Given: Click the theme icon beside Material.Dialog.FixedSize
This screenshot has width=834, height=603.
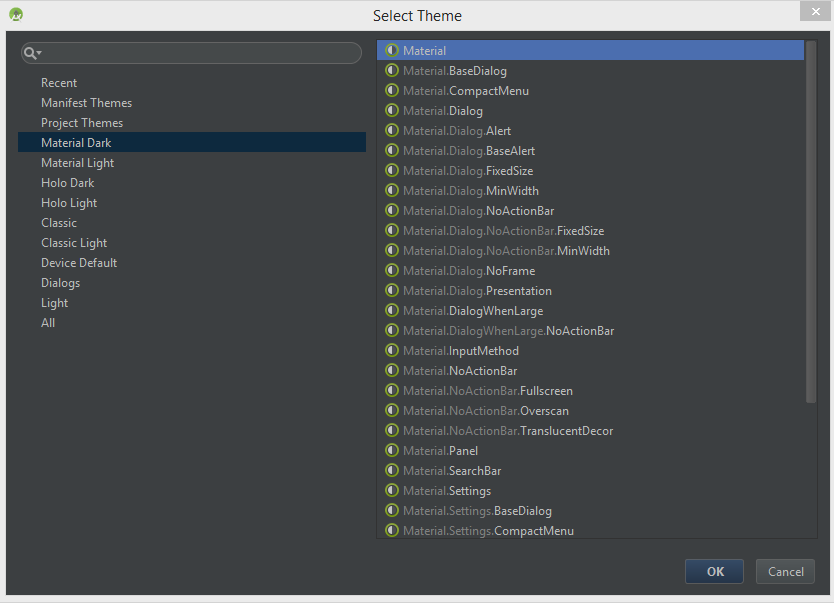Looking at the screenshot, I should coord(392,170).
